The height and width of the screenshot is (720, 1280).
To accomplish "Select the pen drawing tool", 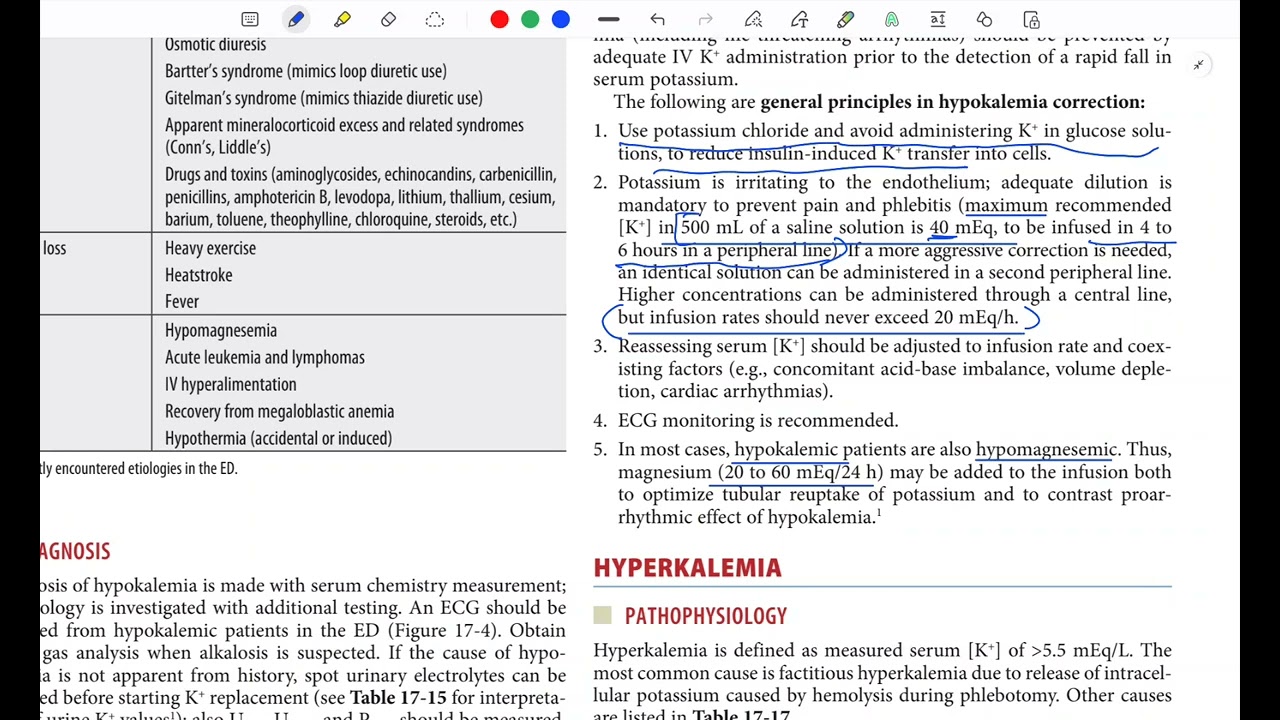I will pos(296,19).
